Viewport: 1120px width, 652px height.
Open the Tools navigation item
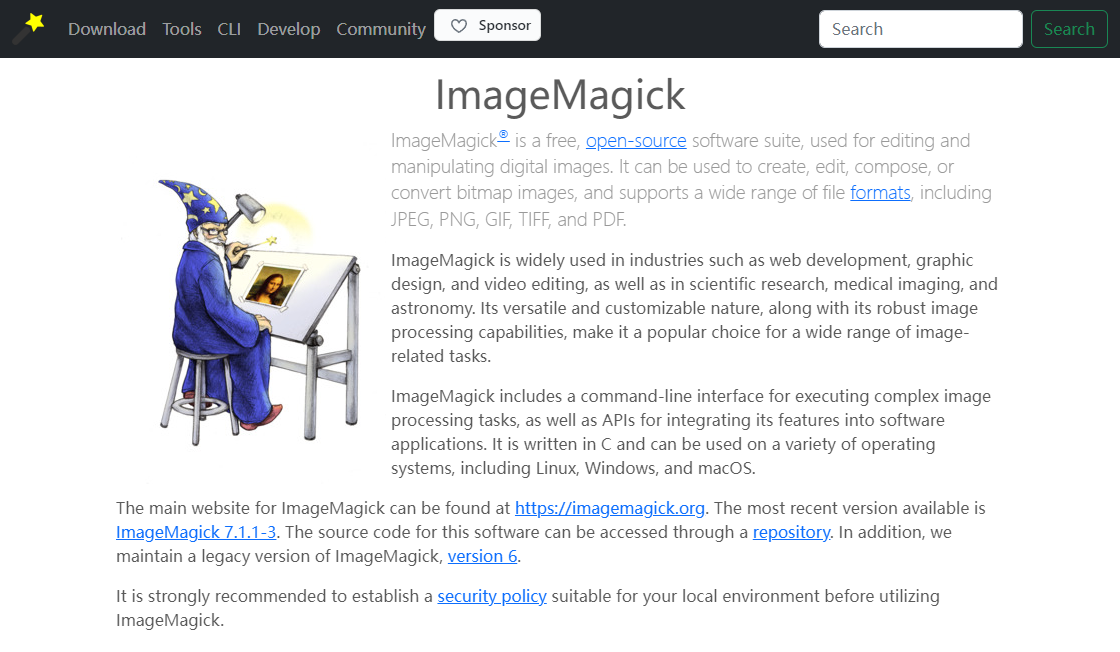pos(182,29)
